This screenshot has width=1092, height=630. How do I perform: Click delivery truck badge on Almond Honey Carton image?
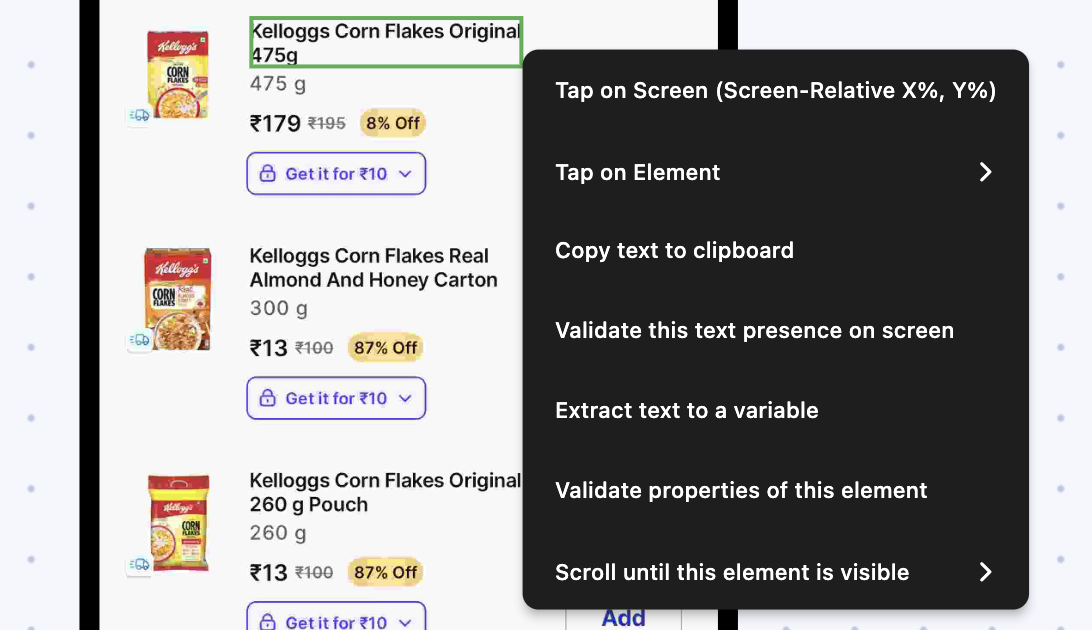(x=140, y=340)
